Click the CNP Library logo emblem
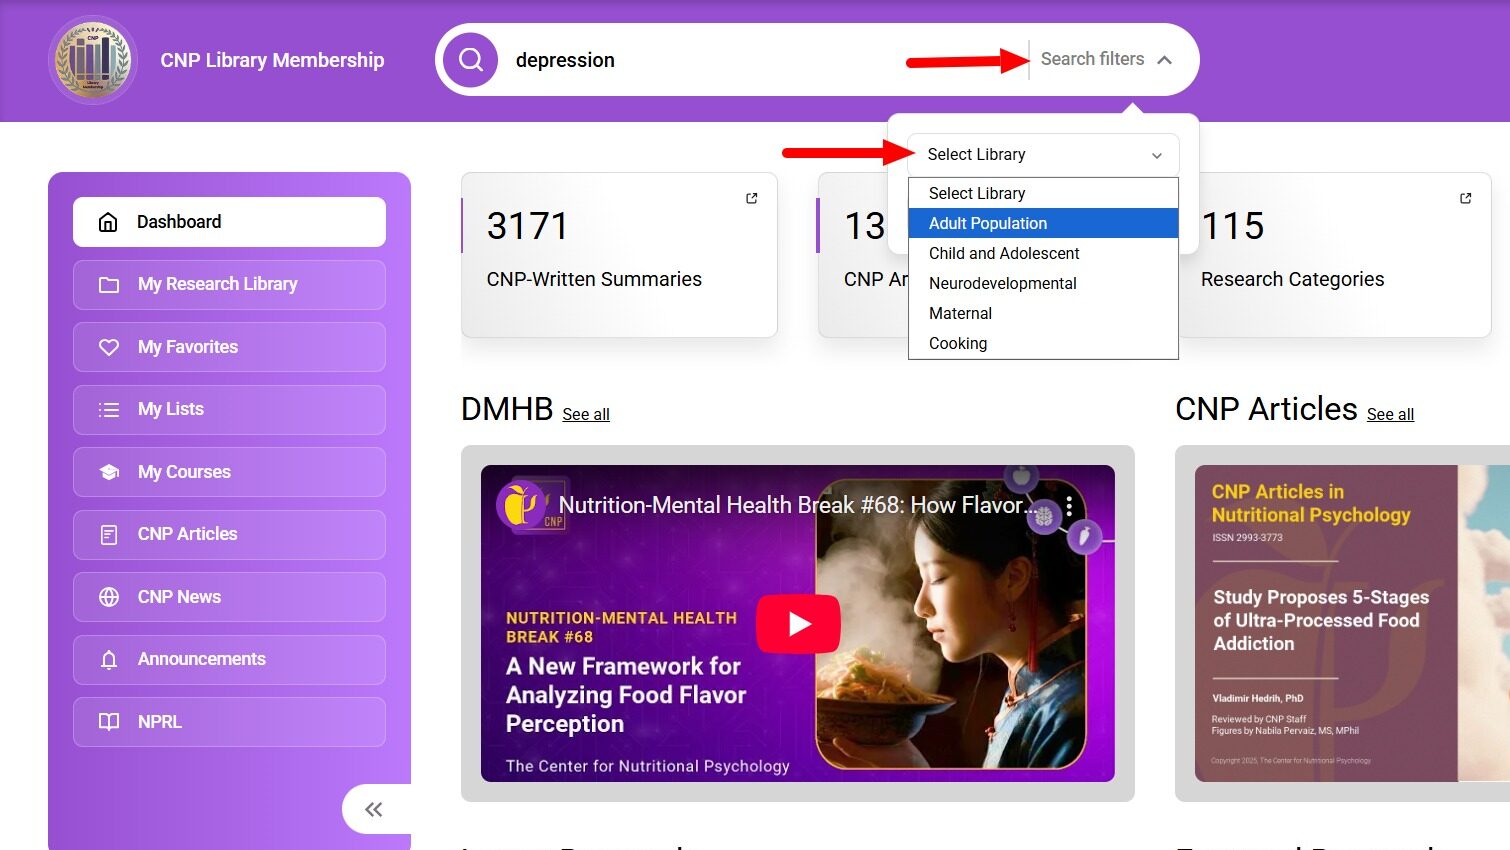1510x850 pixels. click(92, 60)
